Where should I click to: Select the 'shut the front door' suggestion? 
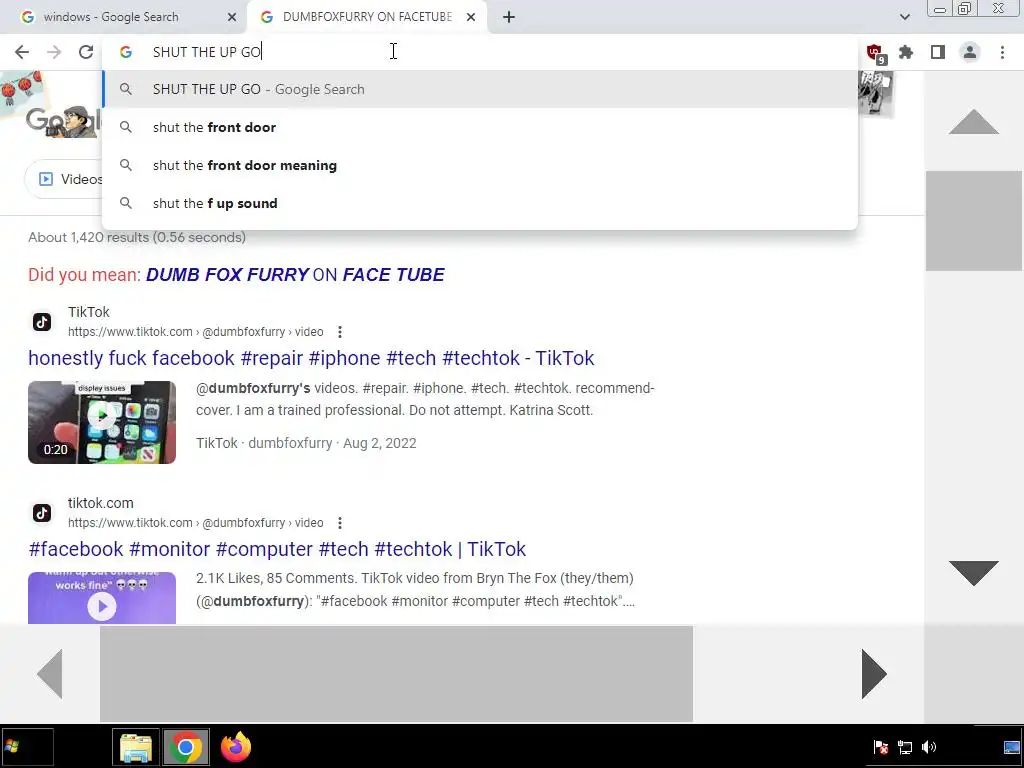tap(480, 127)
